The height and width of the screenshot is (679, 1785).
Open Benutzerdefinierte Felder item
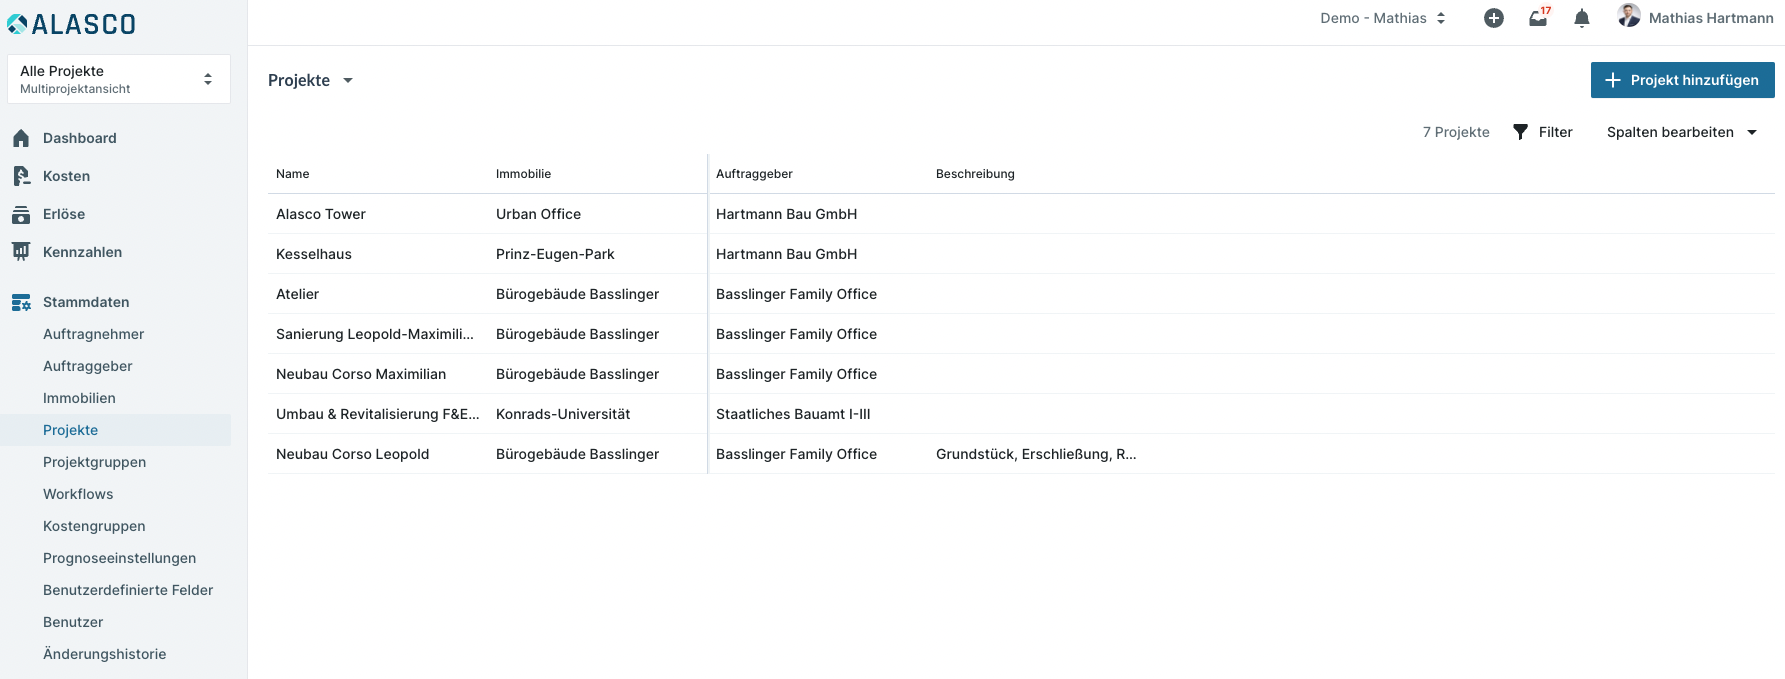pyautogui.click(x=128, y=590)
